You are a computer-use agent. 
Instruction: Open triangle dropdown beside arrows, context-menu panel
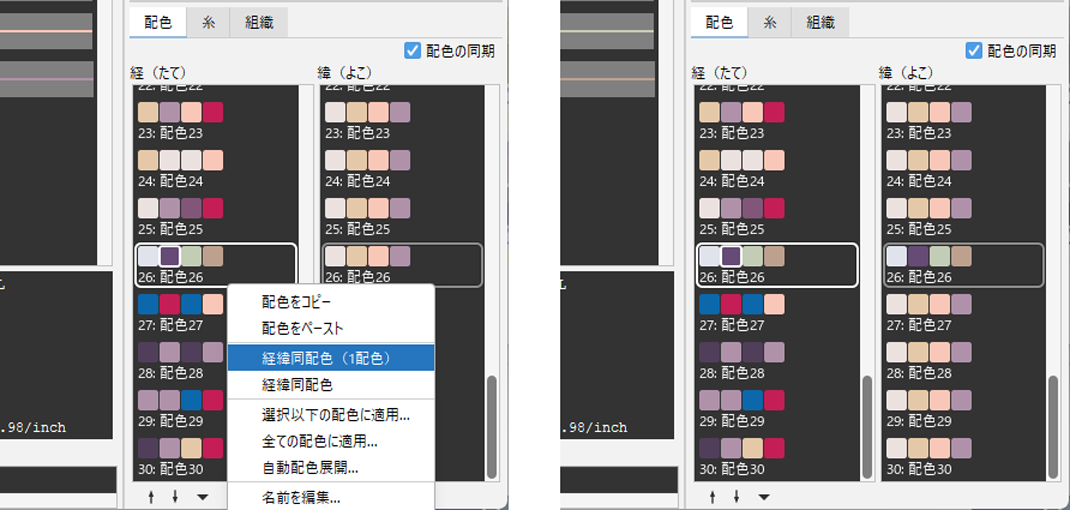[203, 496]
